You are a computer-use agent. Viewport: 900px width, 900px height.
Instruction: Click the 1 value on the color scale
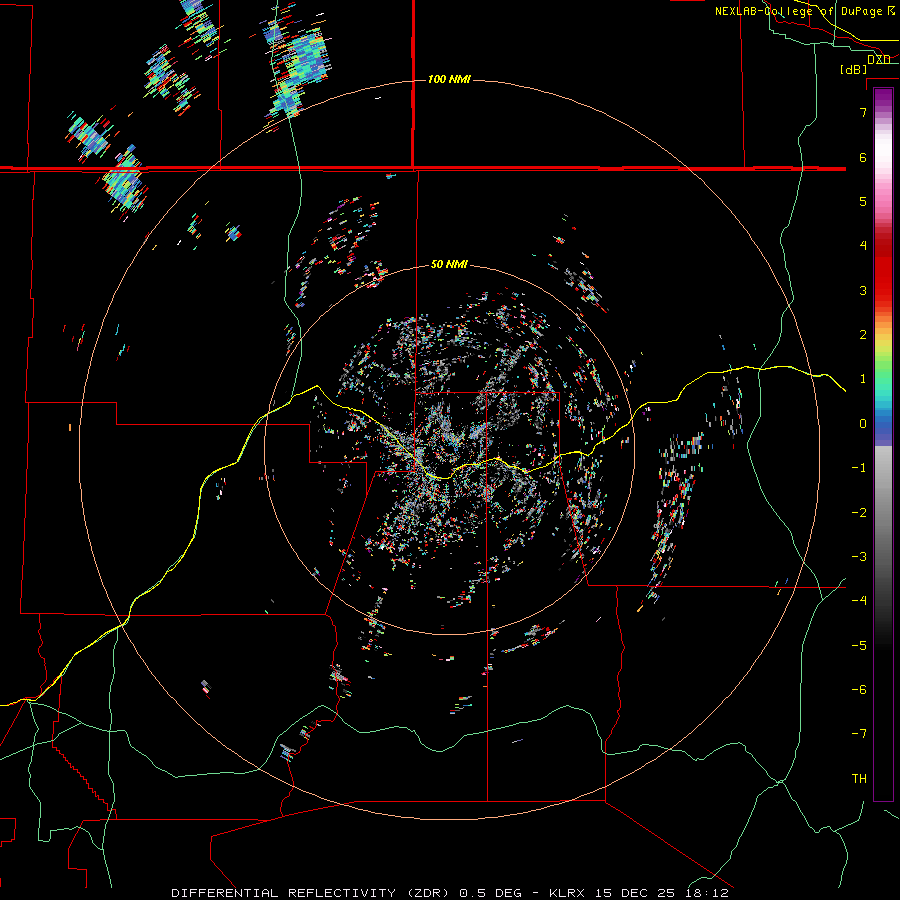coord(863,379)
